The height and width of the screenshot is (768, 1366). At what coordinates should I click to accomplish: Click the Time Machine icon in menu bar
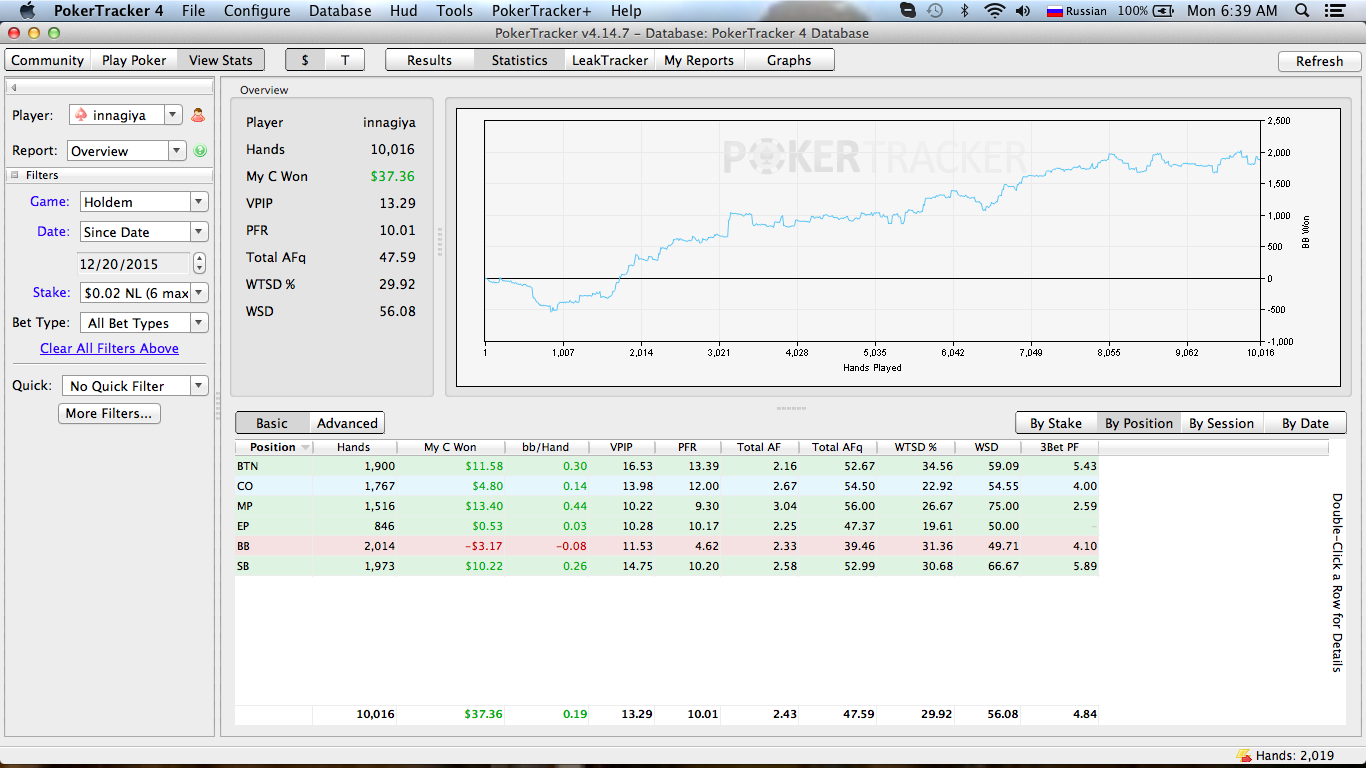(935, 11)
